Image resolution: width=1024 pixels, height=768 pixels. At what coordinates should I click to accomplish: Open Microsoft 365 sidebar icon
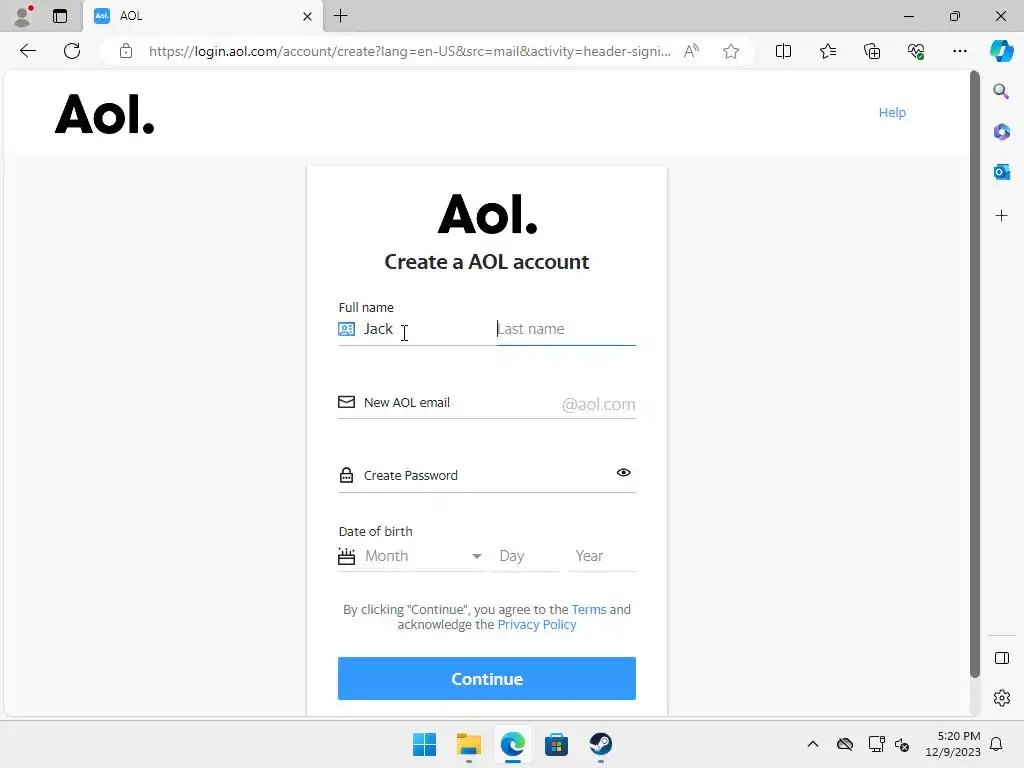click(x=1001, y=131)
